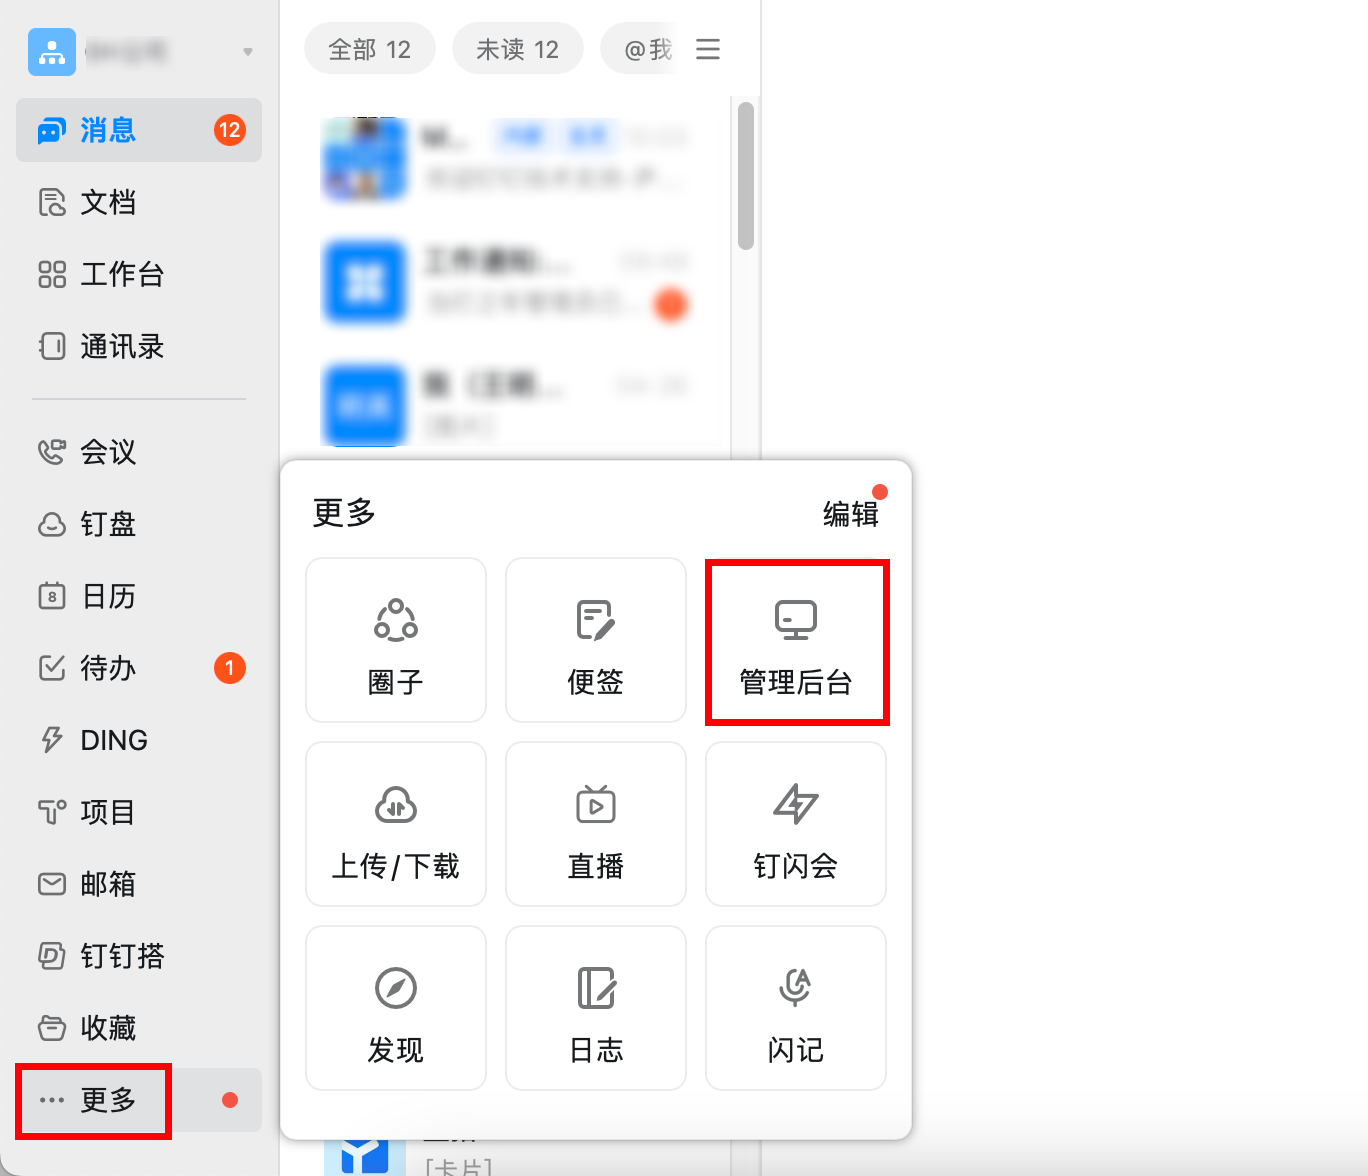Viewport: 1368px width, 1176px height.
Task: Toggle the 更多 menu in sidebar
Action: pyautogui.click(x=94, y=1100)
